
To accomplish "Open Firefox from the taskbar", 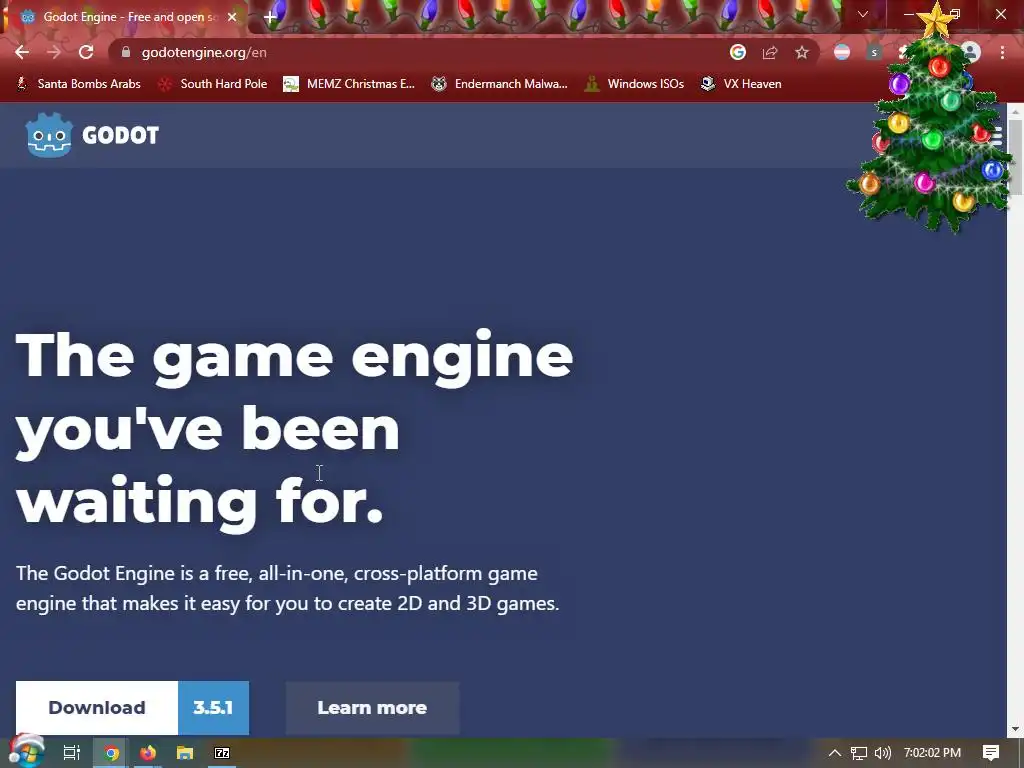I will click(148, 753).
